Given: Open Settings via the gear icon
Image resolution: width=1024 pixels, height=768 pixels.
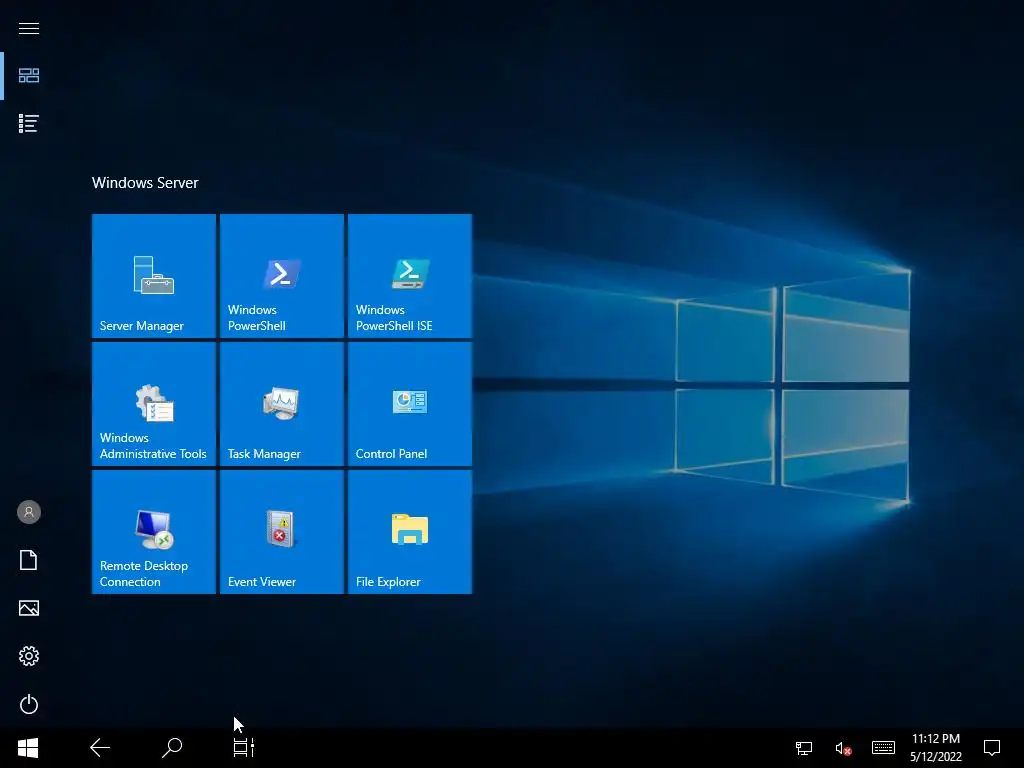Looking at the screenshot, I should [29, 656].
